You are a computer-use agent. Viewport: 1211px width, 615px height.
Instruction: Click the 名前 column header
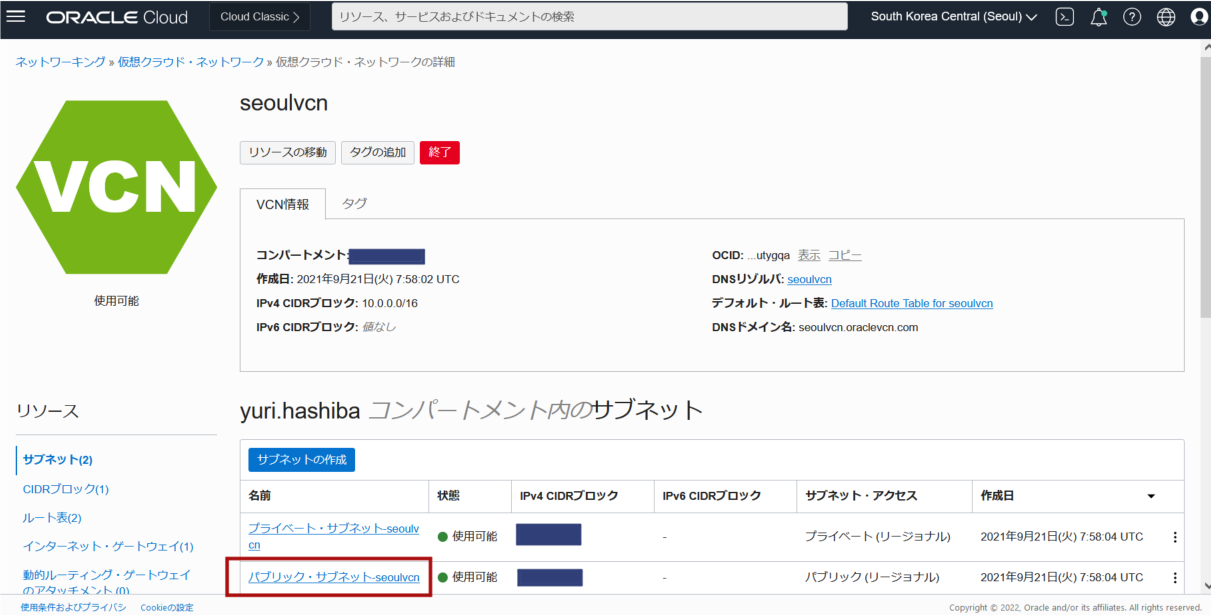(x=260, y=496)
